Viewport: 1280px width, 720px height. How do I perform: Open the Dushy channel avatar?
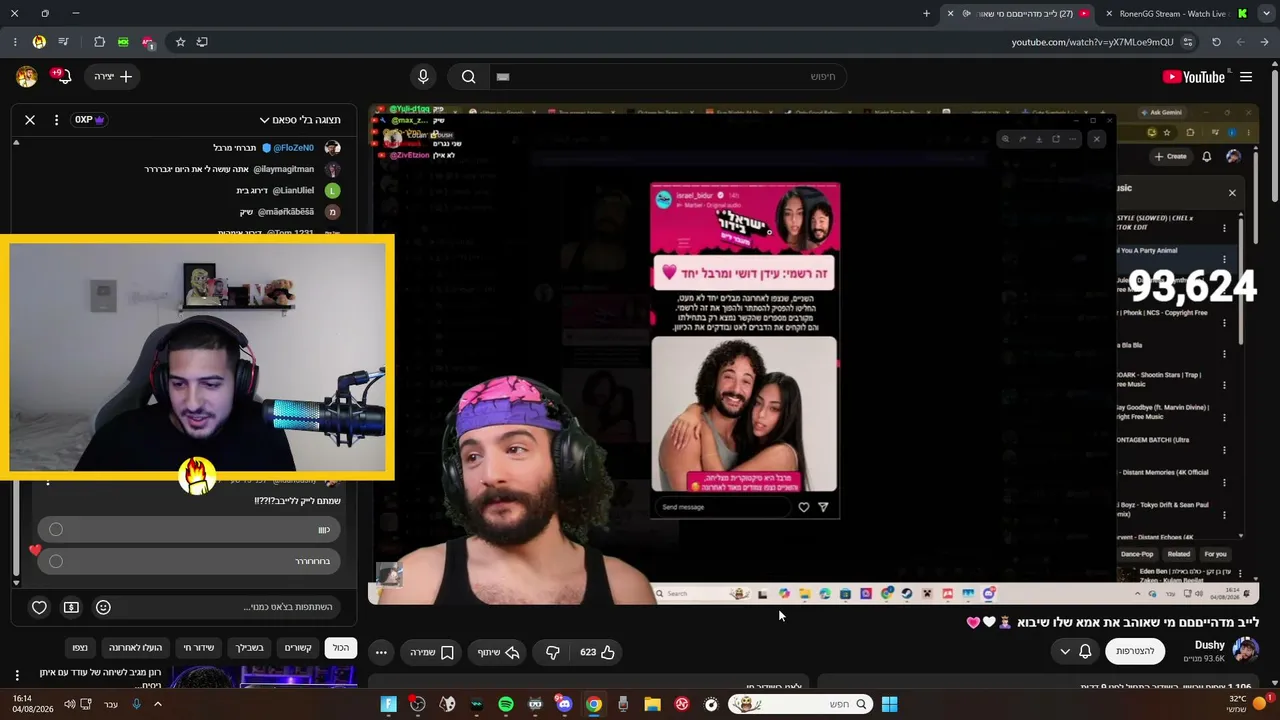tap(1246, 651)
